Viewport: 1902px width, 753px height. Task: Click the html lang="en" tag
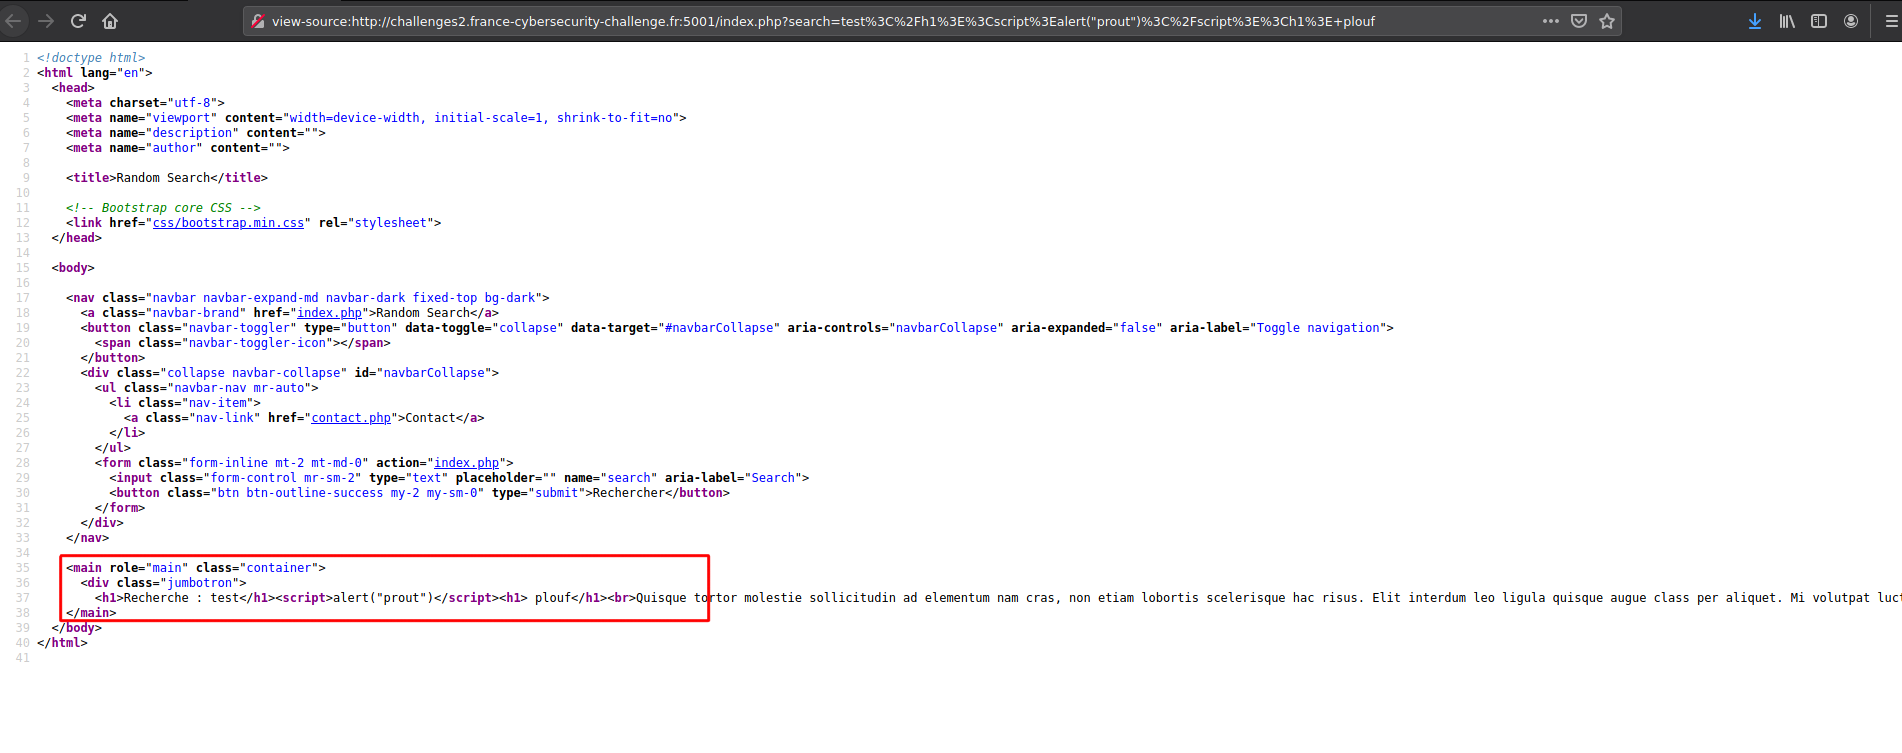point(94,73)
